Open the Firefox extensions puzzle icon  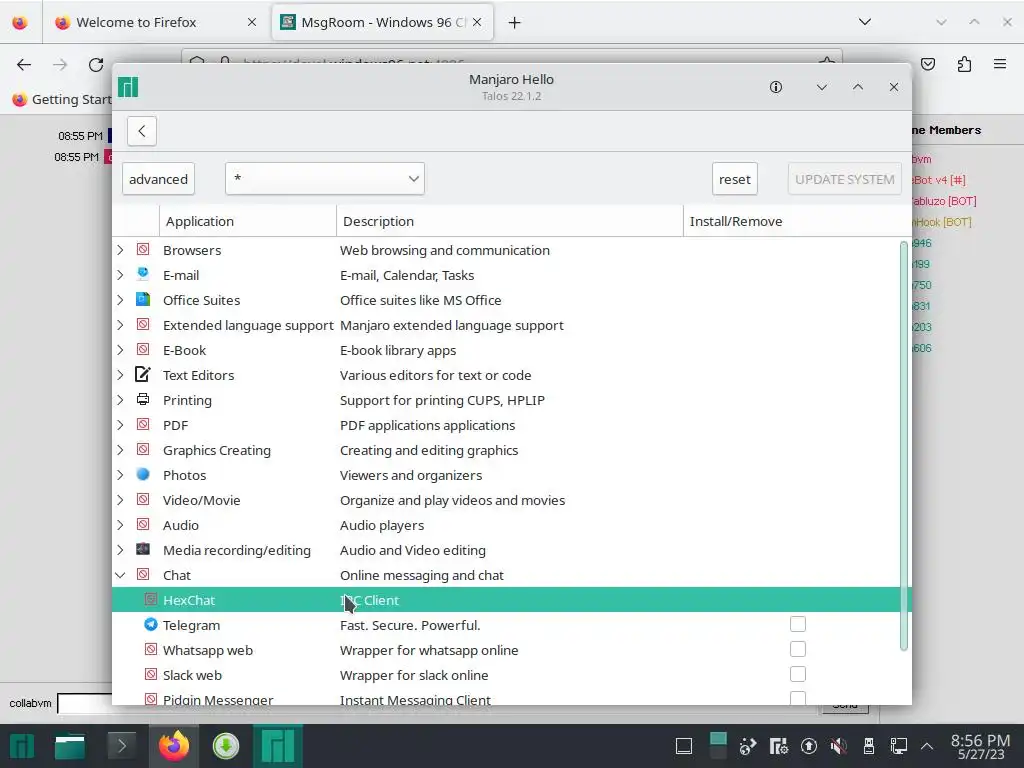[x=964, y=64]
